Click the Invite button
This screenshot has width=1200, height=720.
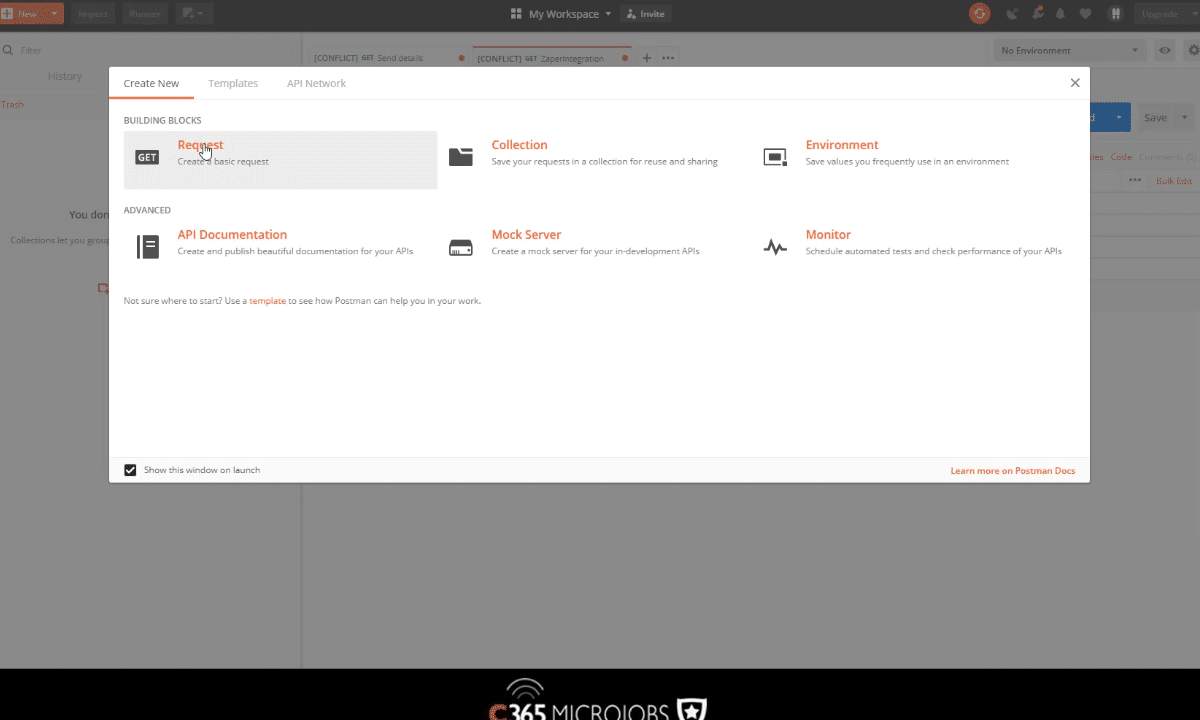(645, 14)
